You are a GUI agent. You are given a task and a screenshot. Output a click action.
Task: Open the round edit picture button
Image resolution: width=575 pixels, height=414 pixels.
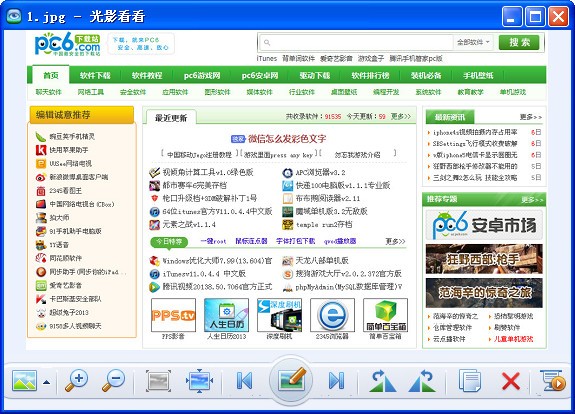pos(291,380)
